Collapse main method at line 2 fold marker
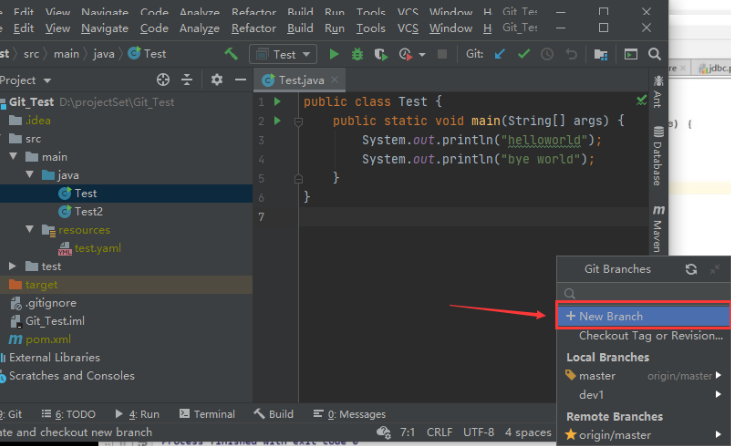Viewport: 731px width, 446px height. [x=298, y=122]
